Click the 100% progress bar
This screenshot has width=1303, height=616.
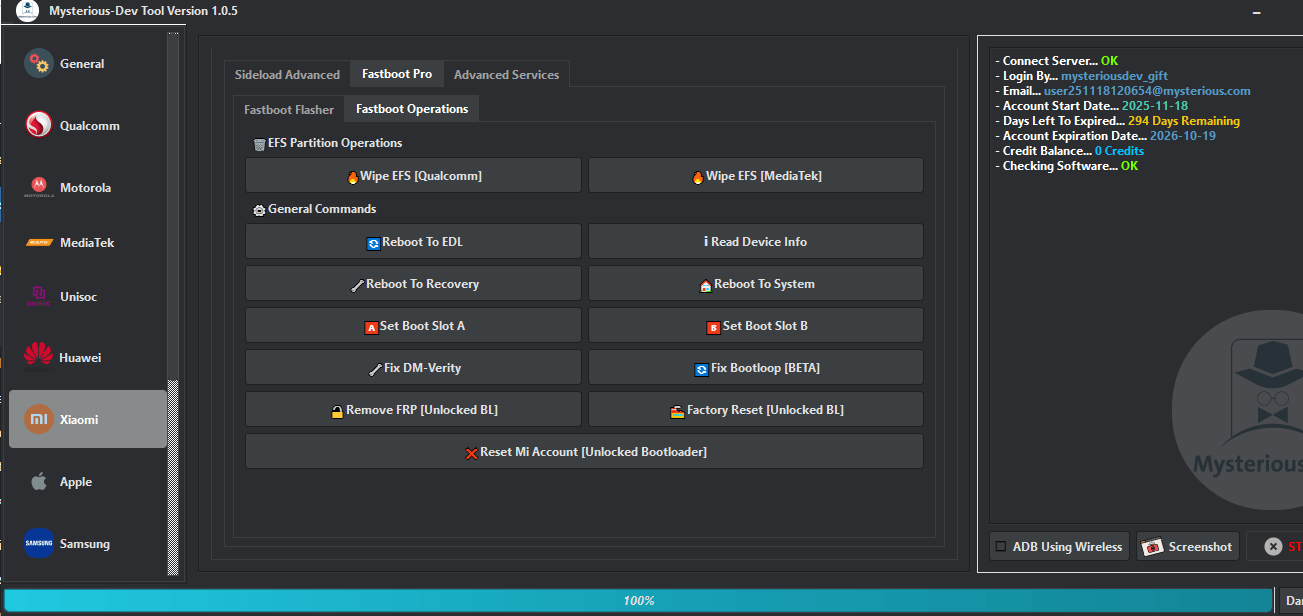click(x=639, y=600)
